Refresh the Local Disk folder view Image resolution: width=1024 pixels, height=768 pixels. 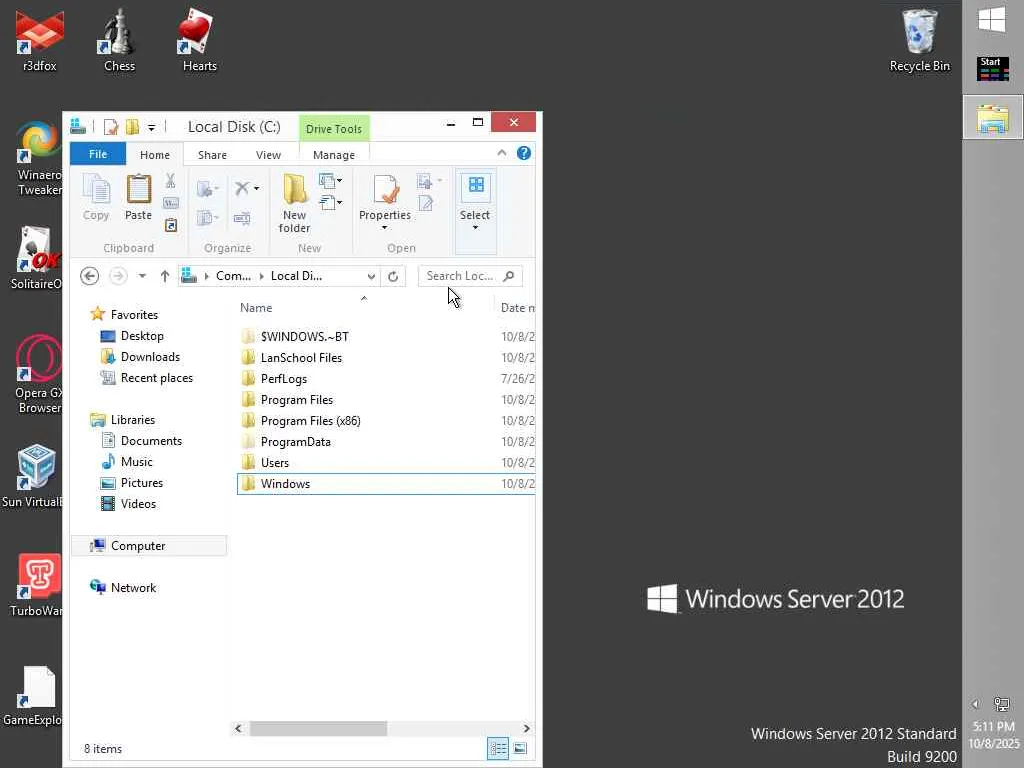coord(393,276)
